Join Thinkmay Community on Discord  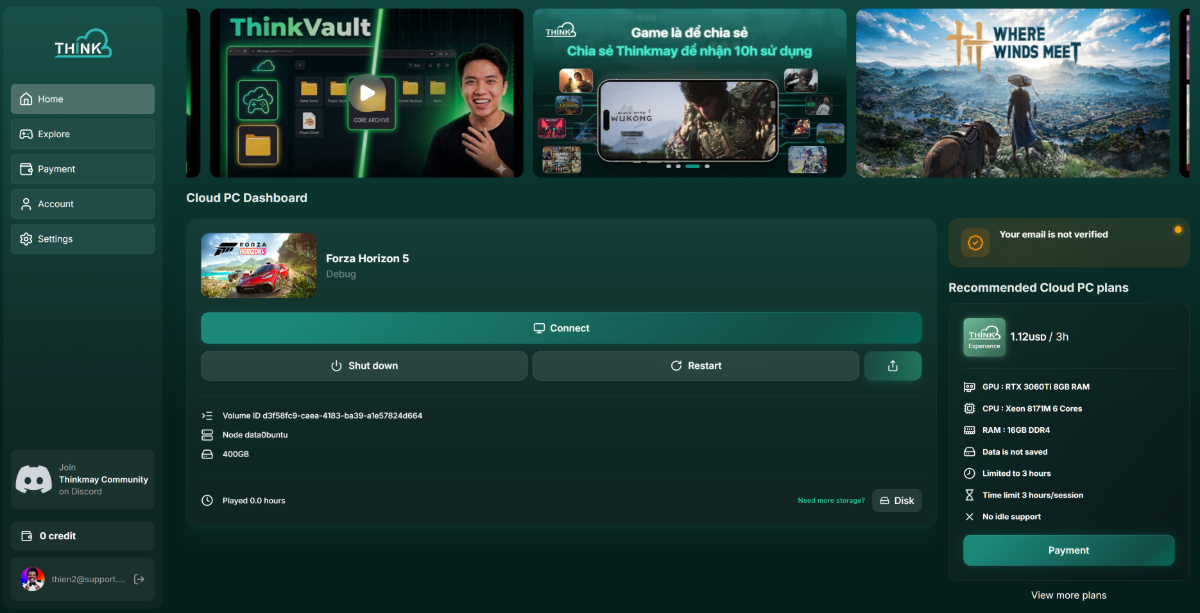[x=83, y=479]
